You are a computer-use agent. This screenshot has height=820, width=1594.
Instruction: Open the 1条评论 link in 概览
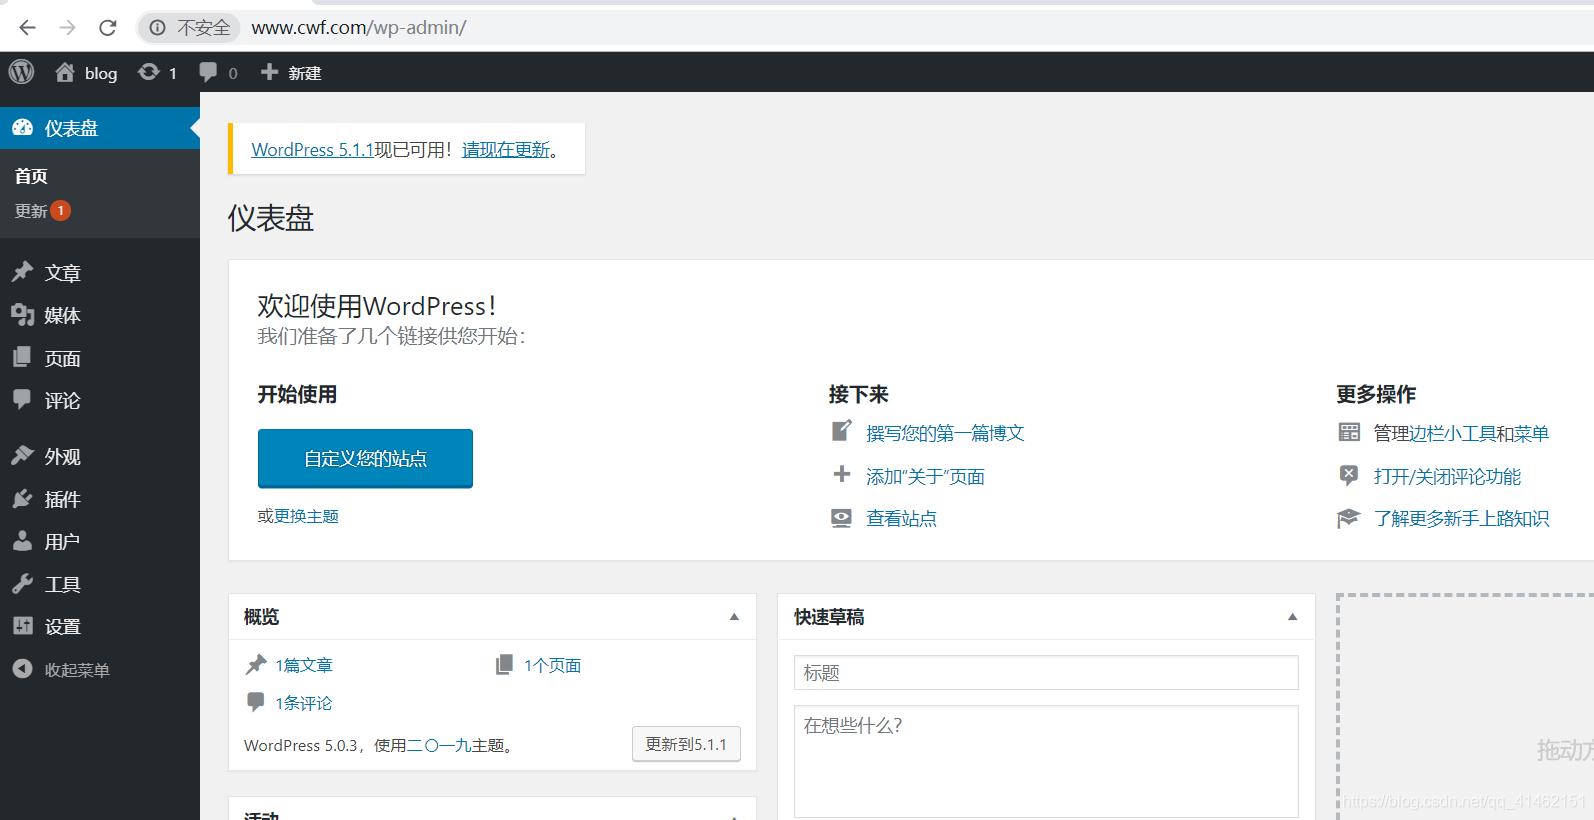pyautogui.click(x=304, y=703)
